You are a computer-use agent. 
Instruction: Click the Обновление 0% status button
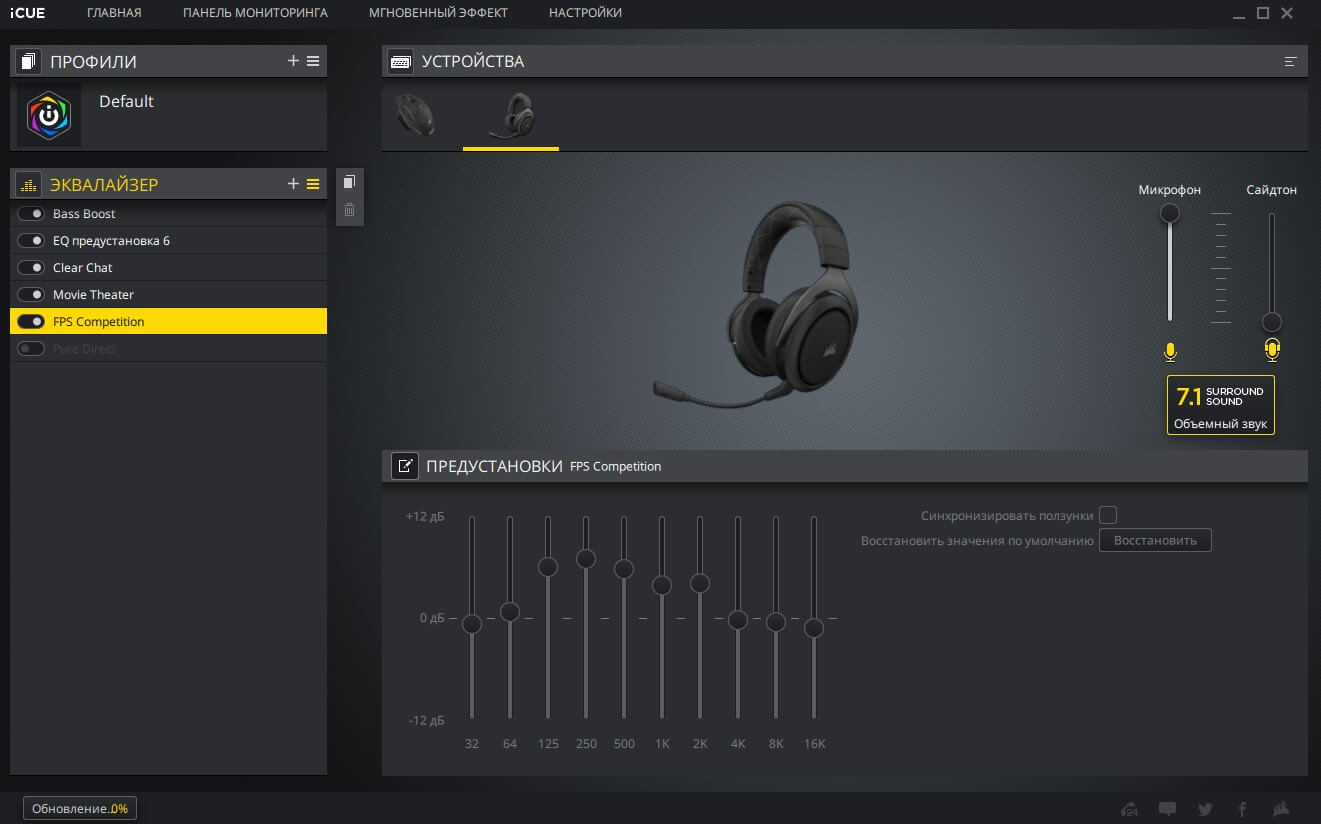(80, 808)
